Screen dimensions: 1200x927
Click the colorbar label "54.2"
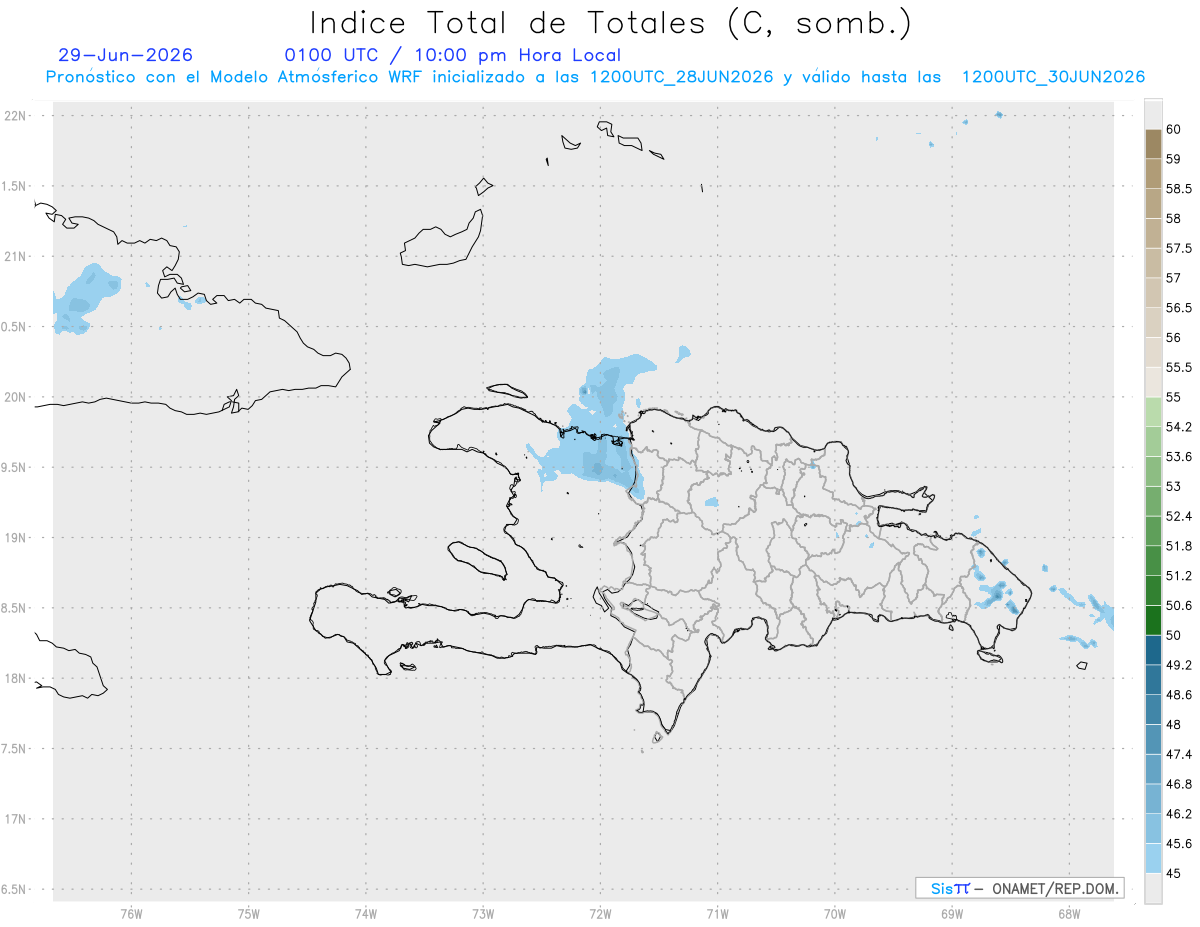point(1179,427)
